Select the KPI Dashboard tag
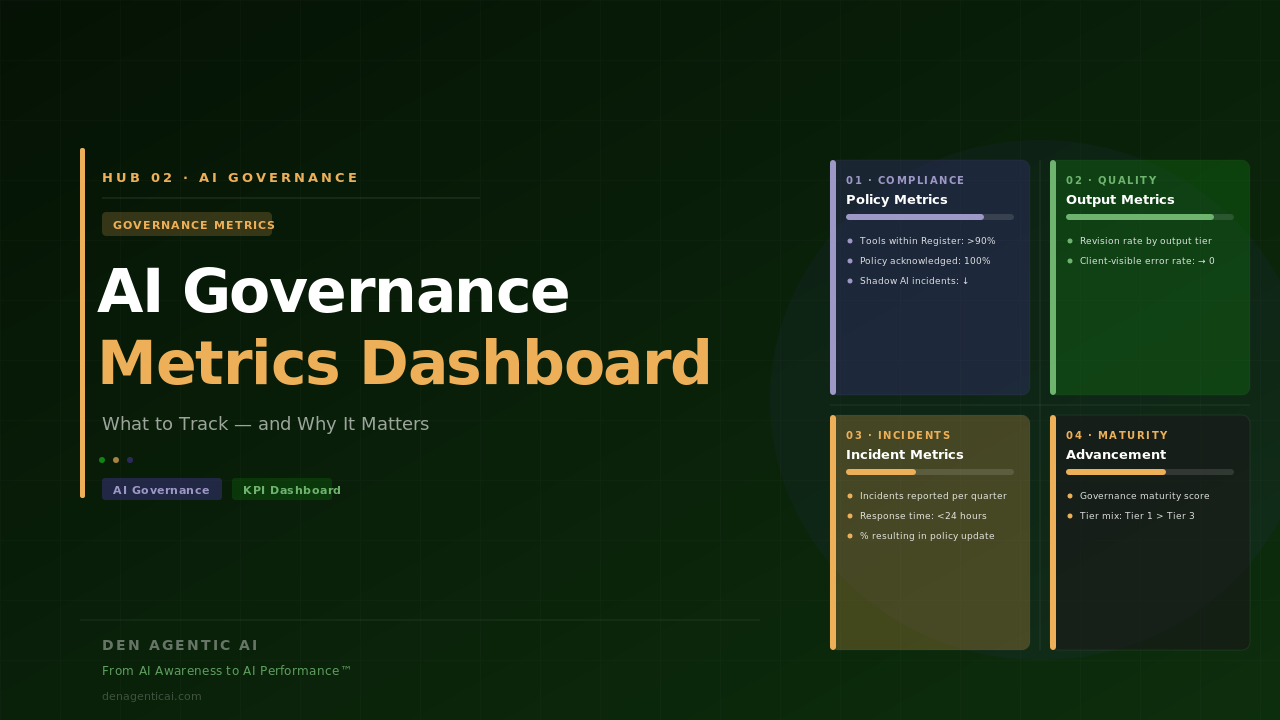The width and height of the screenshot is (1280, 720). tap(282, 489)
